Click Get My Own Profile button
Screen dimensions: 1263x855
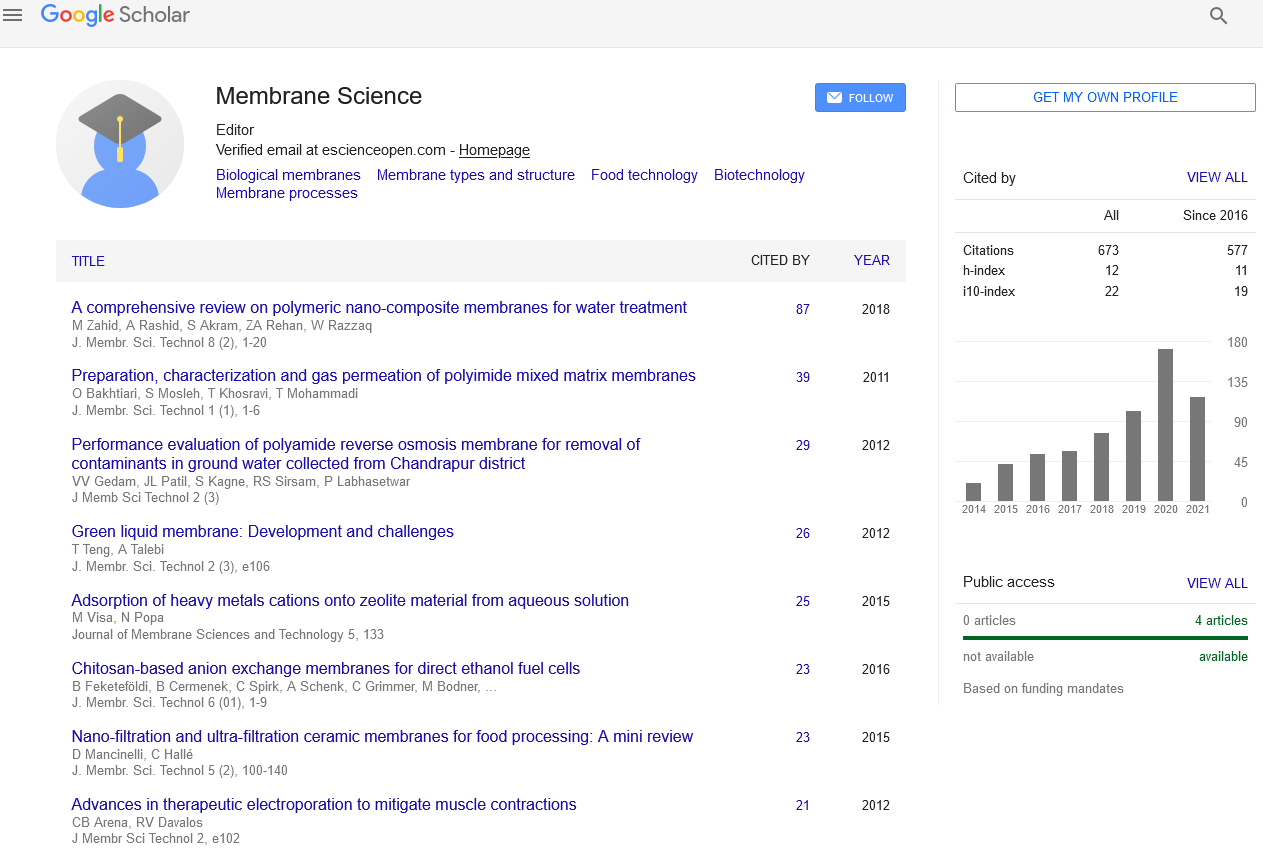tap(1105, 97)
